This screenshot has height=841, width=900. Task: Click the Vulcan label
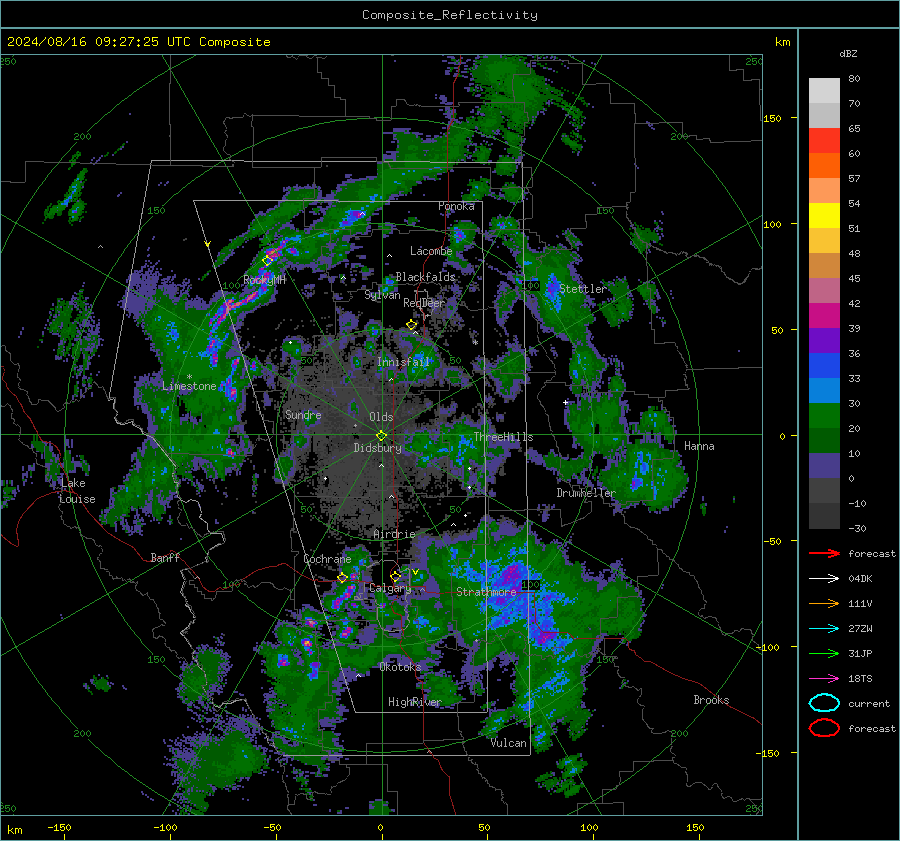(x=508, y=743)
